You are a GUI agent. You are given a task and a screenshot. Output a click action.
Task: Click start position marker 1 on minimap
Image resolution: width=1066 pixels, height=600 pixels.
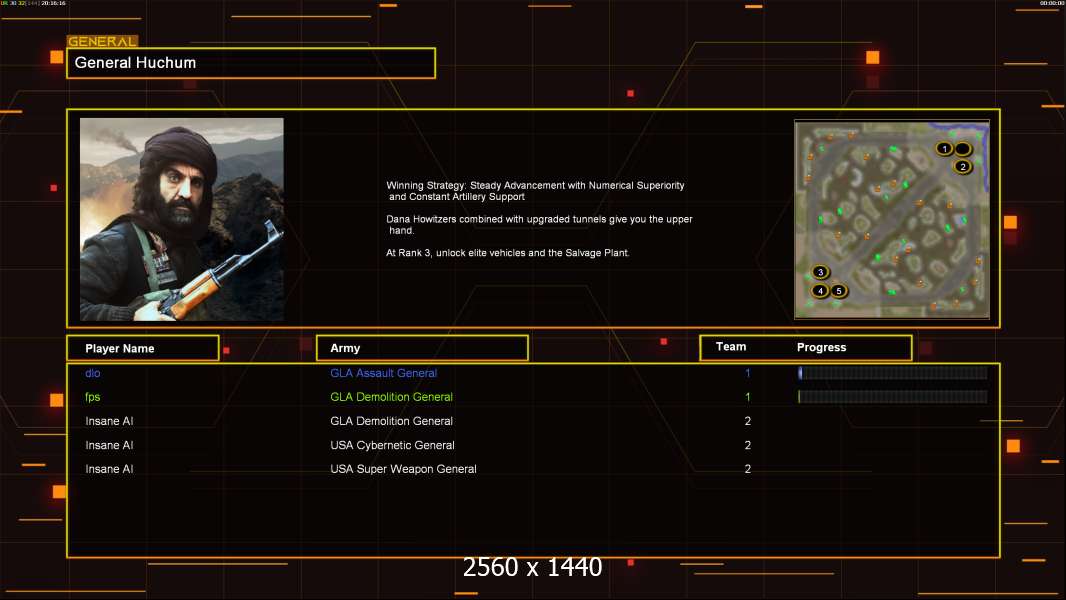944,149
